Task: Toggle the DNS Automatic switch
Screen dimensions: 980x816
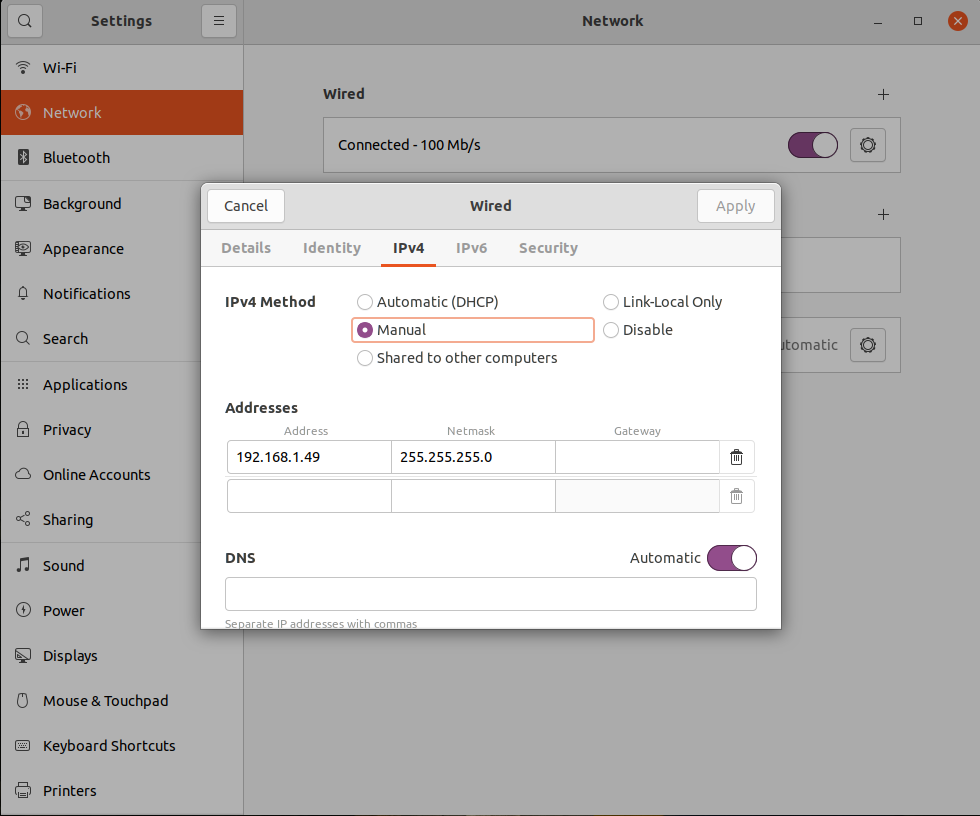Action: 732,558
